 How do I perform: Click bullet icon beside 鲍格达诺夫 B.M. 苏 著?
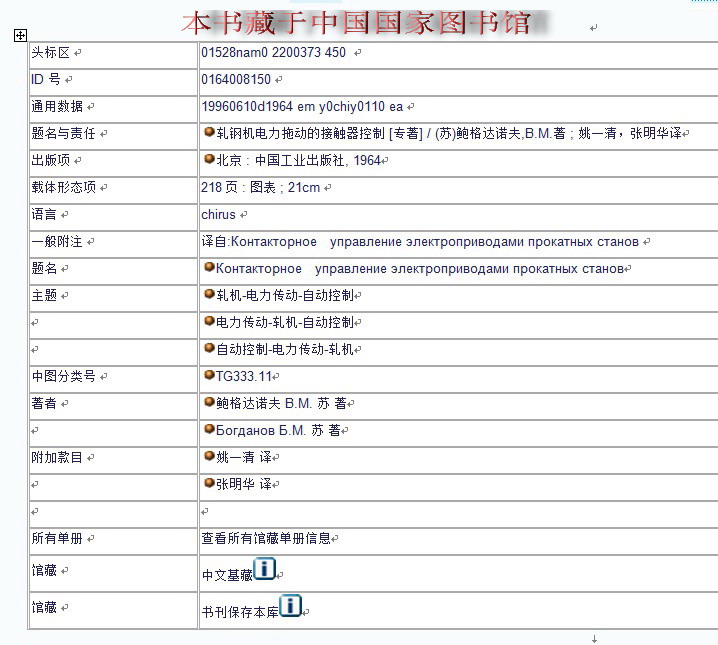pos(209,402)
